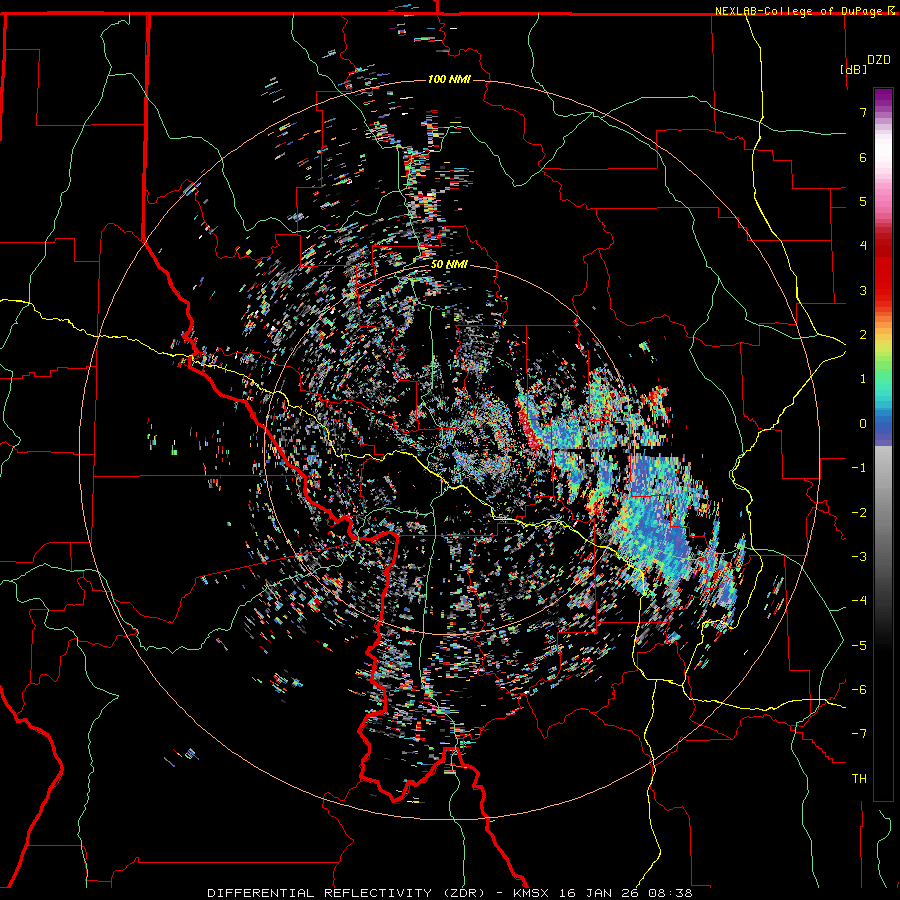The image size is (900, 900).
Task: Click the color scale value -1 label
Action: click(859, 468)
